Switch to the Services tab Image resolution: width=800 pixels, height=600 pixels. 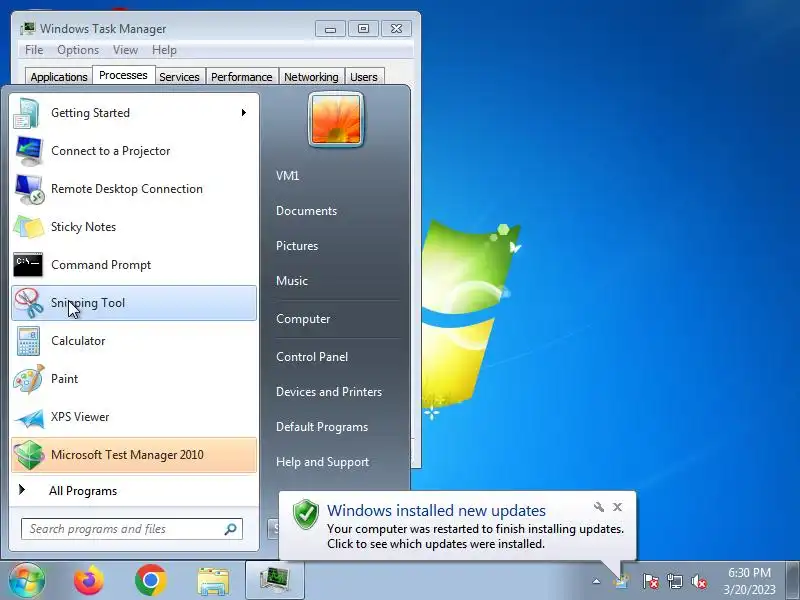(180, 77)
